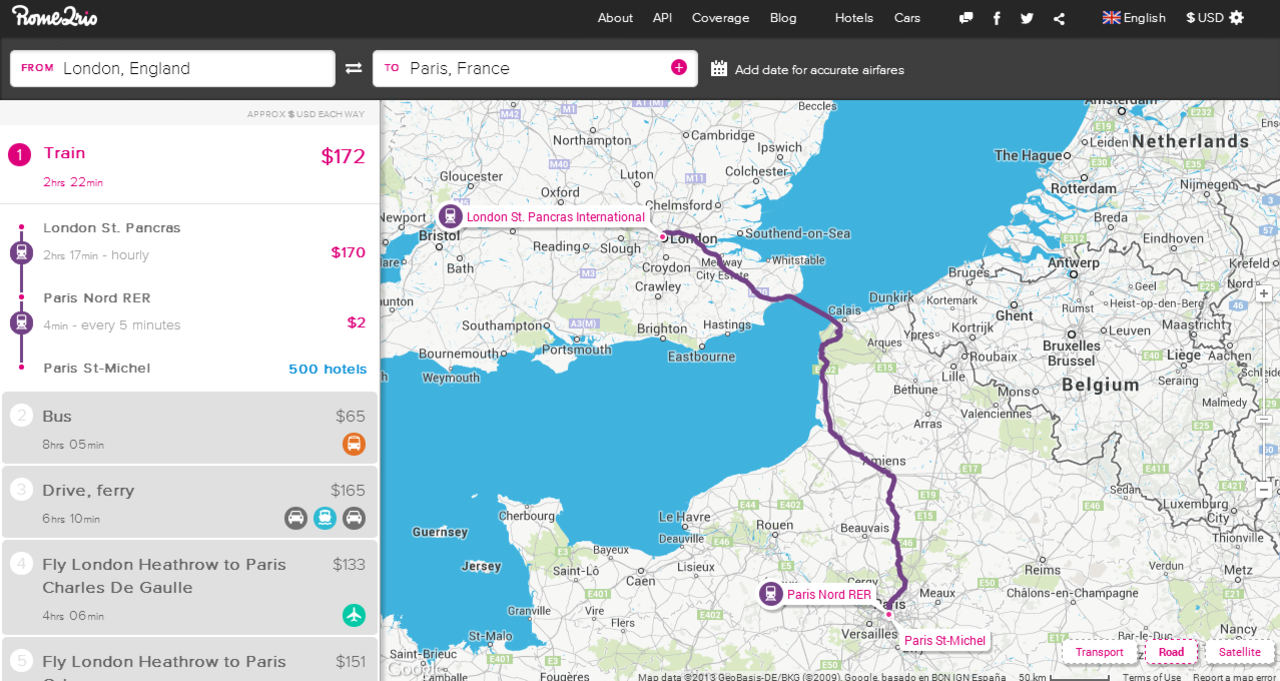Click the Paris Nord RER map marker icon
The height and width of the screenshot is (681, 1280).
coord(770,594)
